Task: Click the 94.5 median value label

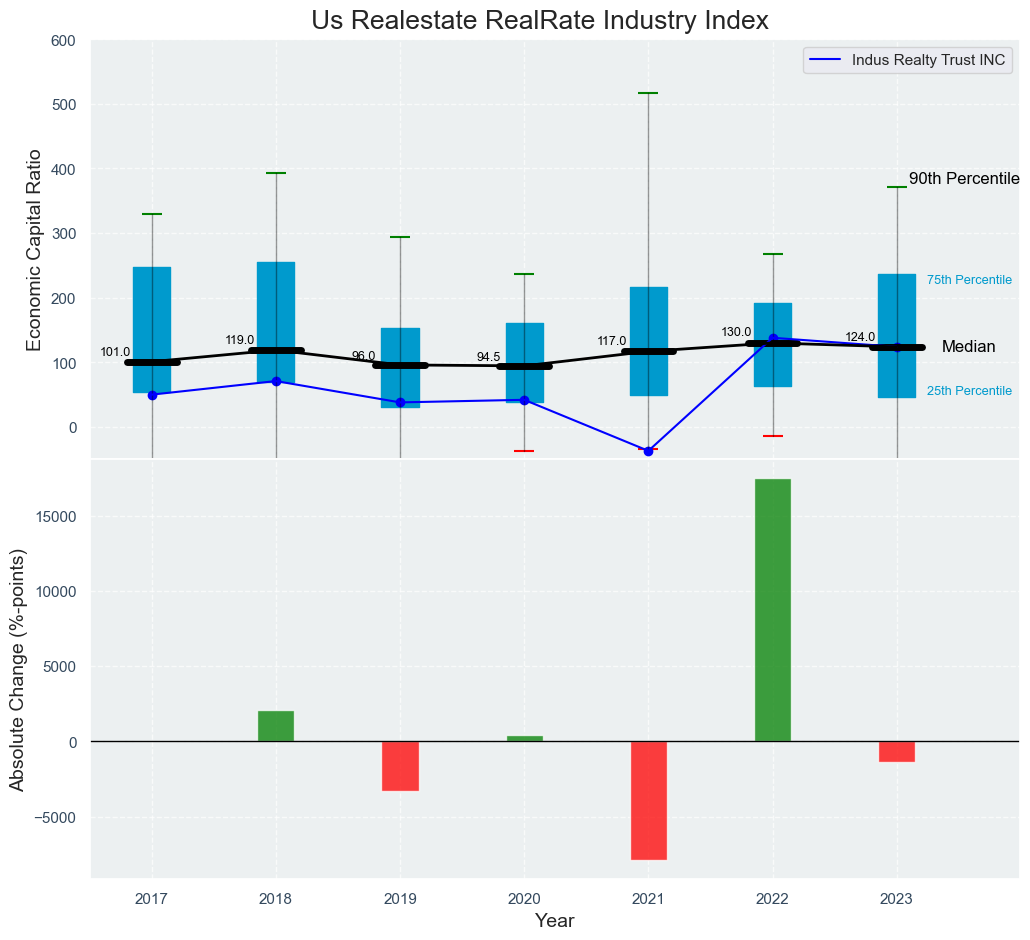Action: [x=488, y=357]
